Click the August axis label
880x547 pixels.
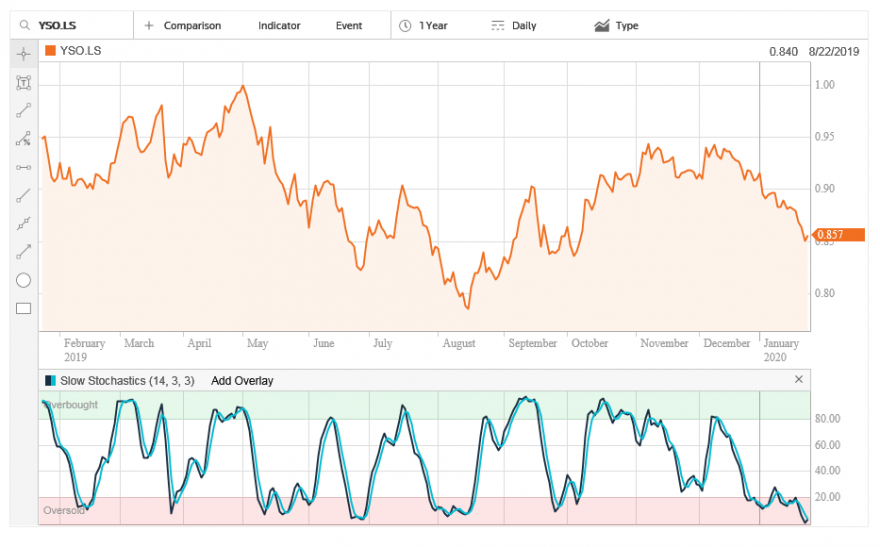(x=459, y=343)
